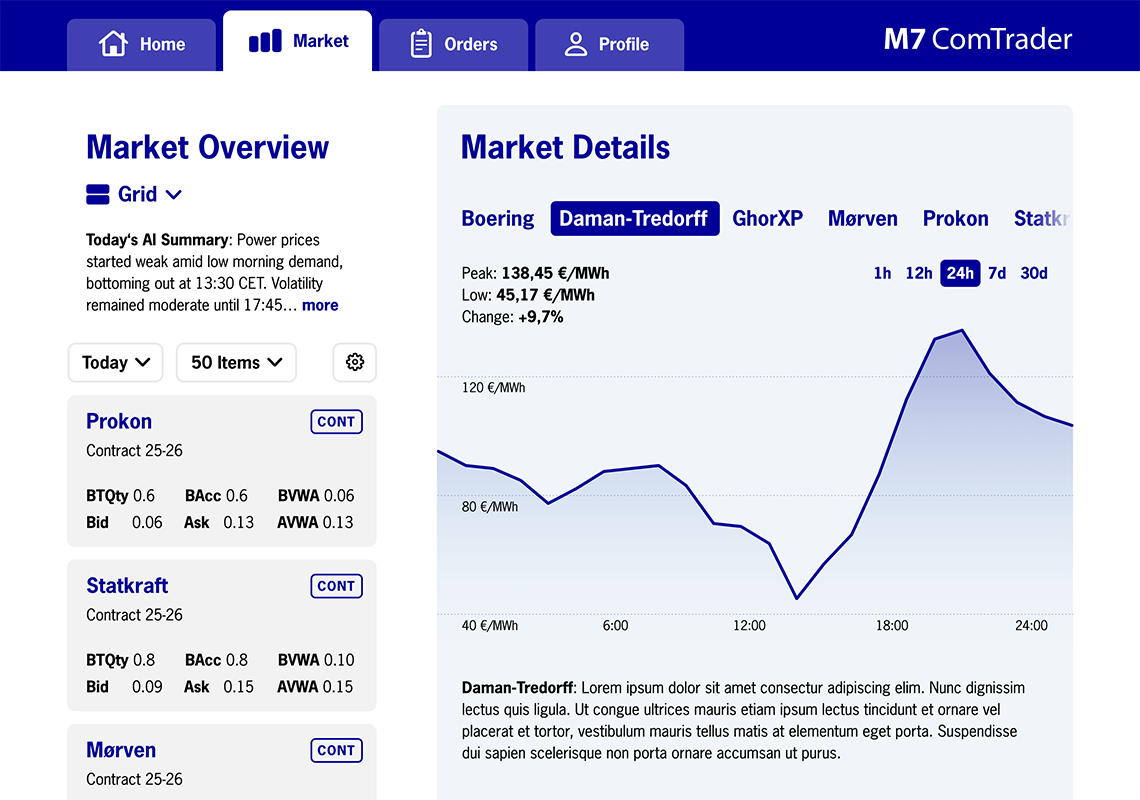1140x800 pixels.
Task: Click the M7 ComTrader logo
Action: 977,39
